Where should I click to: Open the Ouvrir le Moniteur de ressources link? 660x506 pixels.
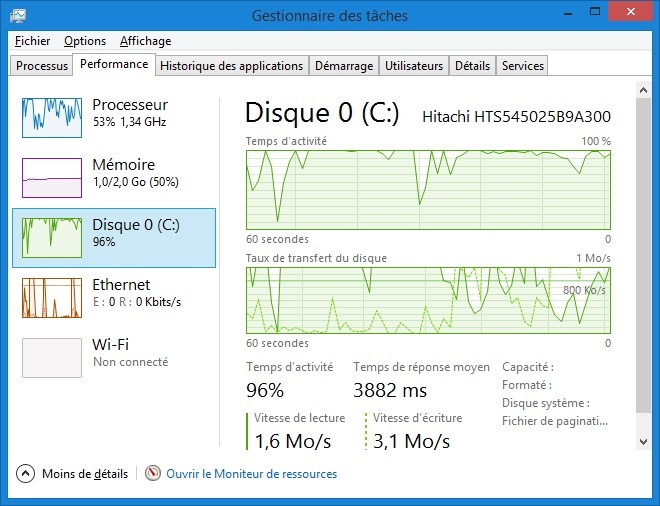251,474
